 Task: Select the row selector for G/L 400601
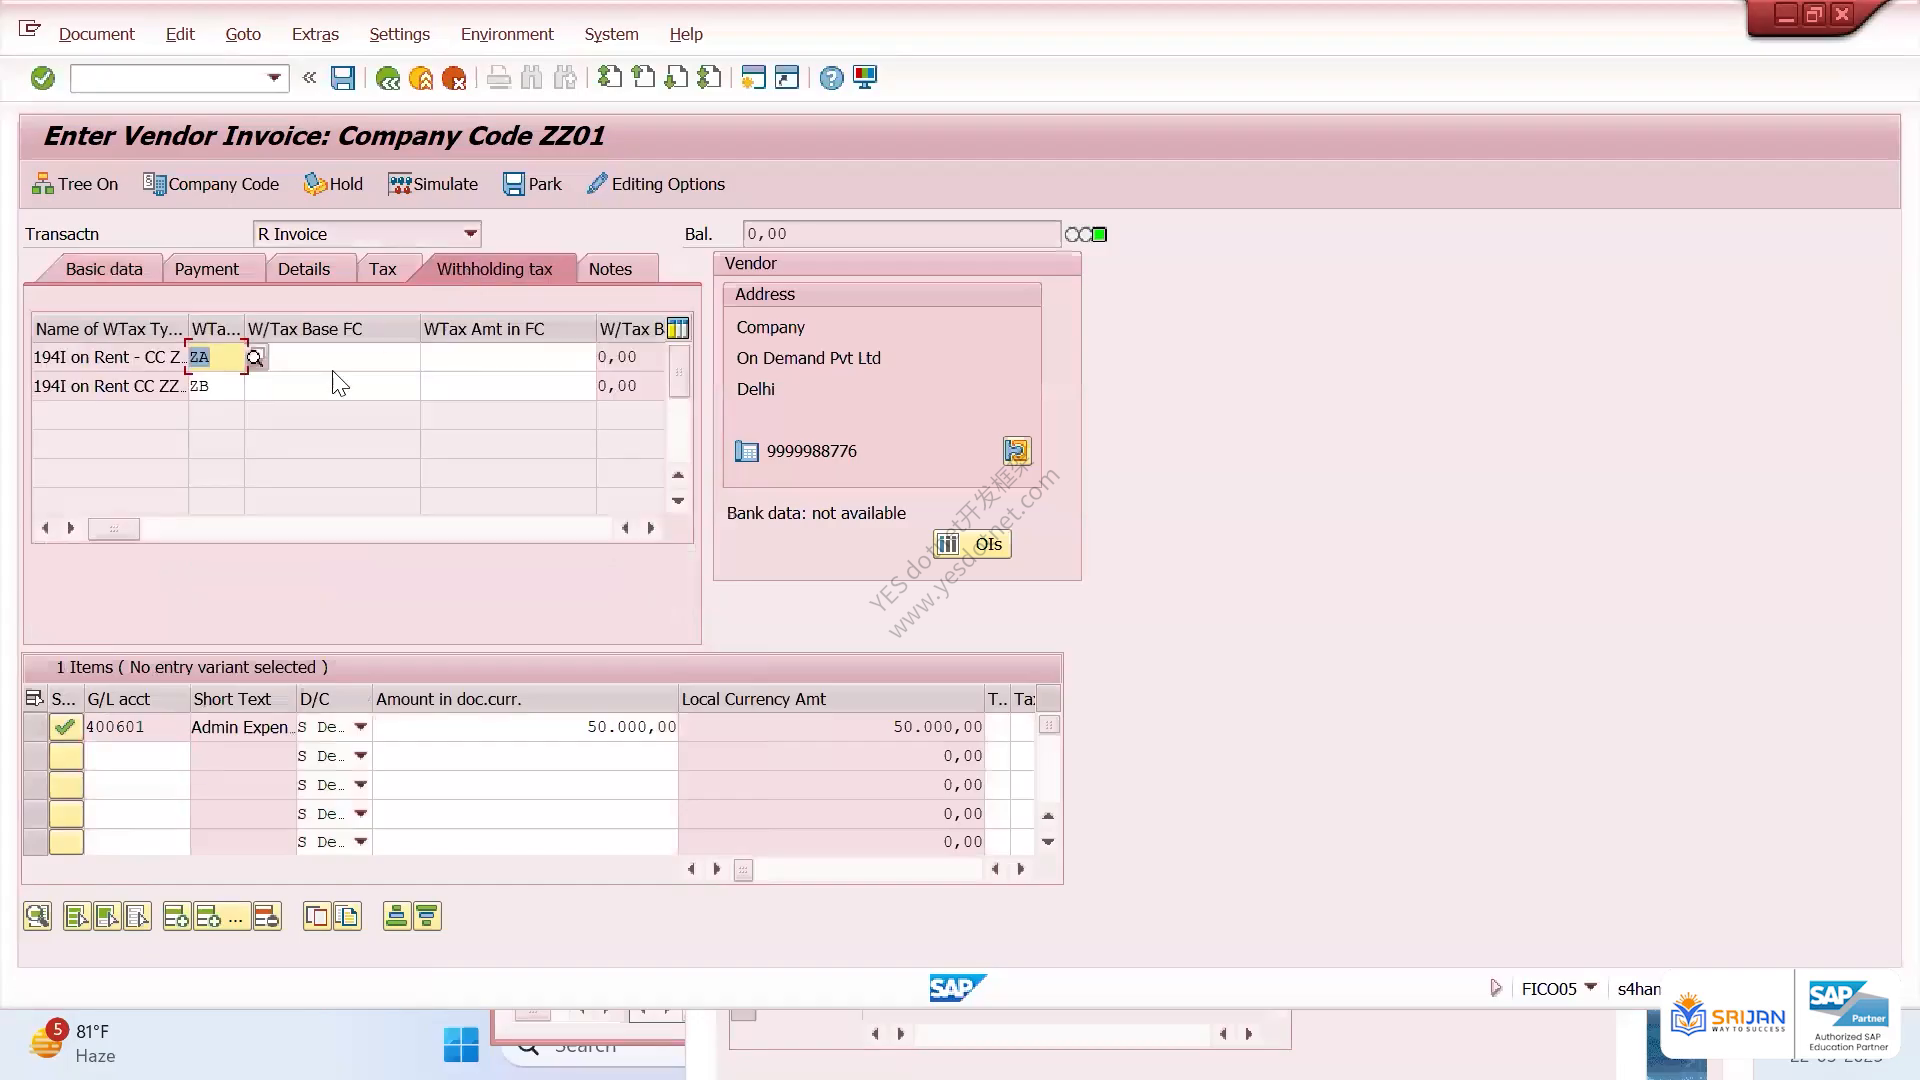click(x=35, y=727)
